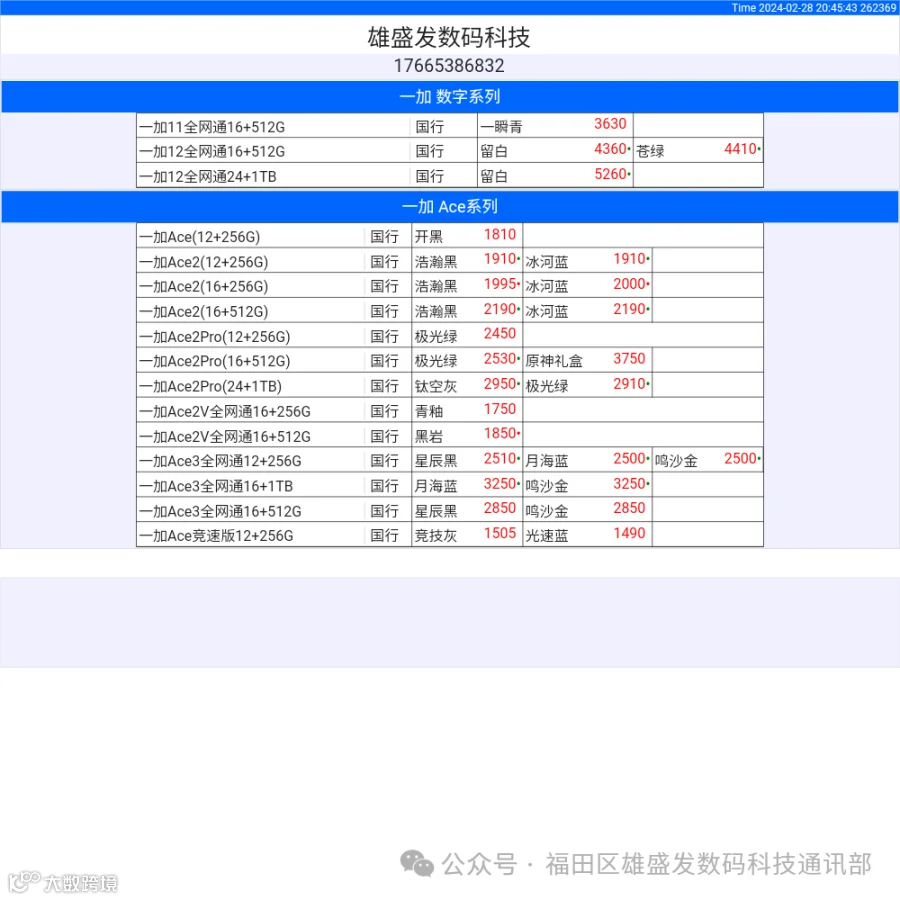Click the timestamp at top right
Screen dimensions: 900x900
[x=813, y=7]
